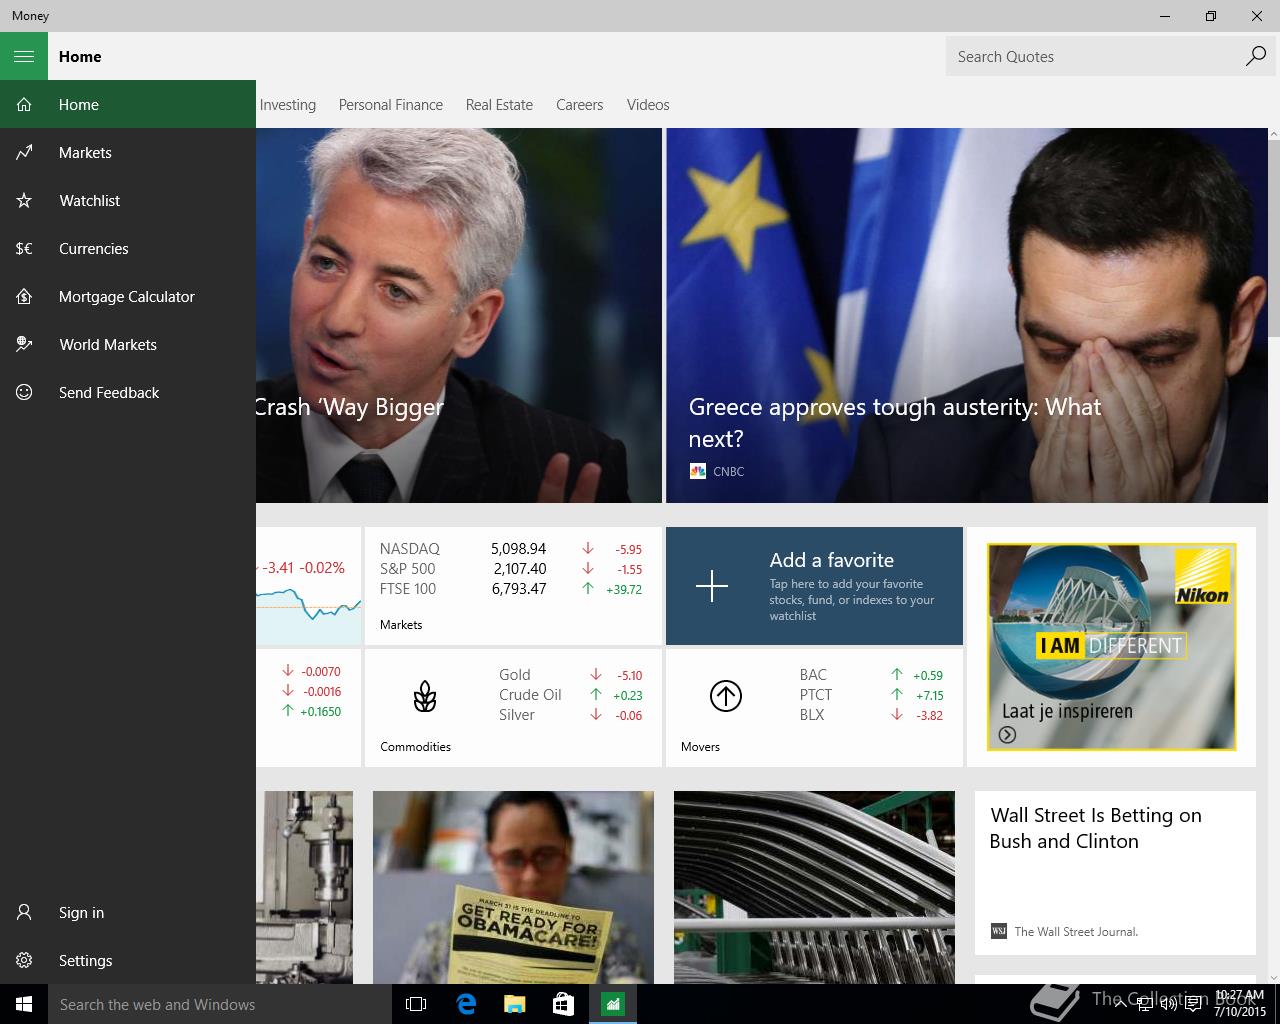
Task: Open the Action Center notification icon
Action: pos(1194,1004)
